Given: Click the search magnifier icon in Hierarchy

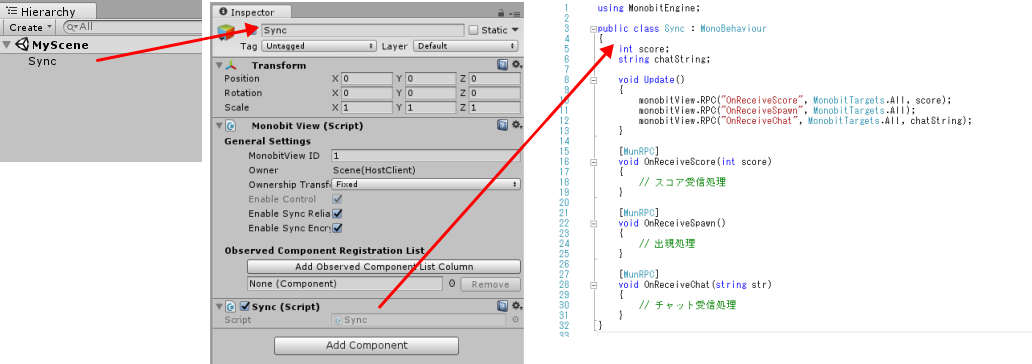Looking at the screenshot, I should [x=72, y=27].
